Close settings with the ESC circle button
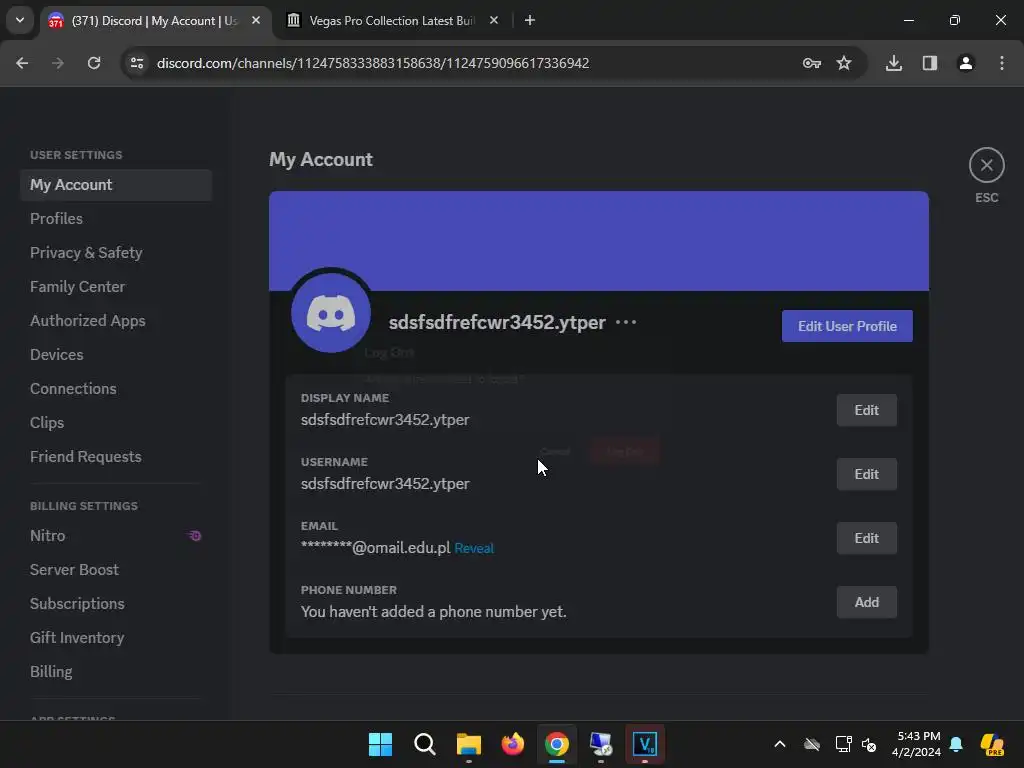 [986, 165]
